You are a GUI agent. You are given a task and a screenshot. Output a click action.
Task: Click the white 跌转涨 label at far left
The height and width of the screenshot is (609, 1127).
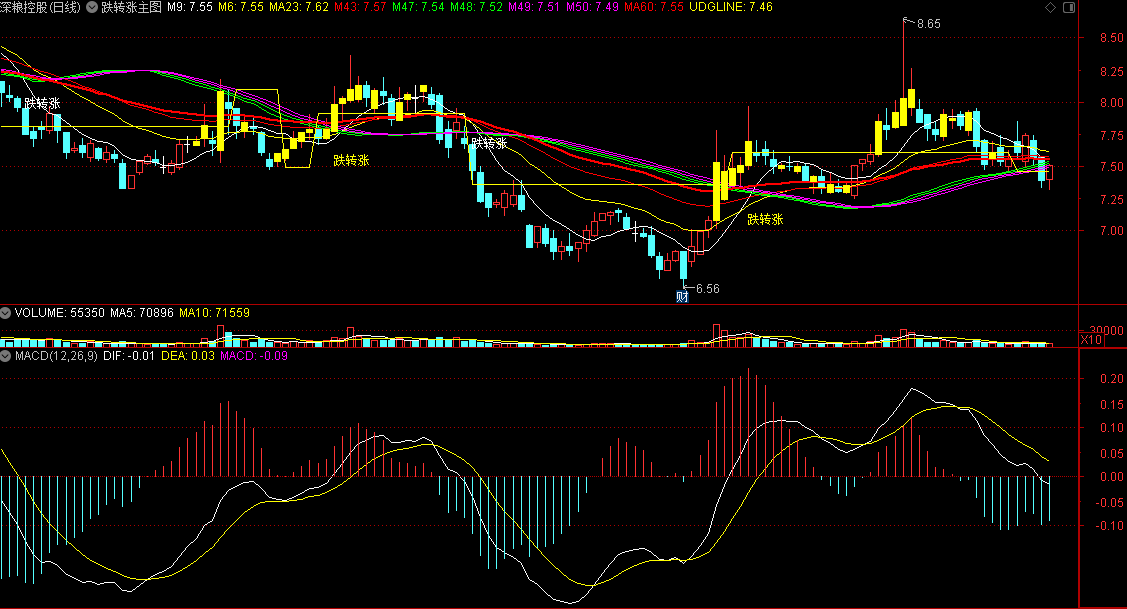pos(42,104)
